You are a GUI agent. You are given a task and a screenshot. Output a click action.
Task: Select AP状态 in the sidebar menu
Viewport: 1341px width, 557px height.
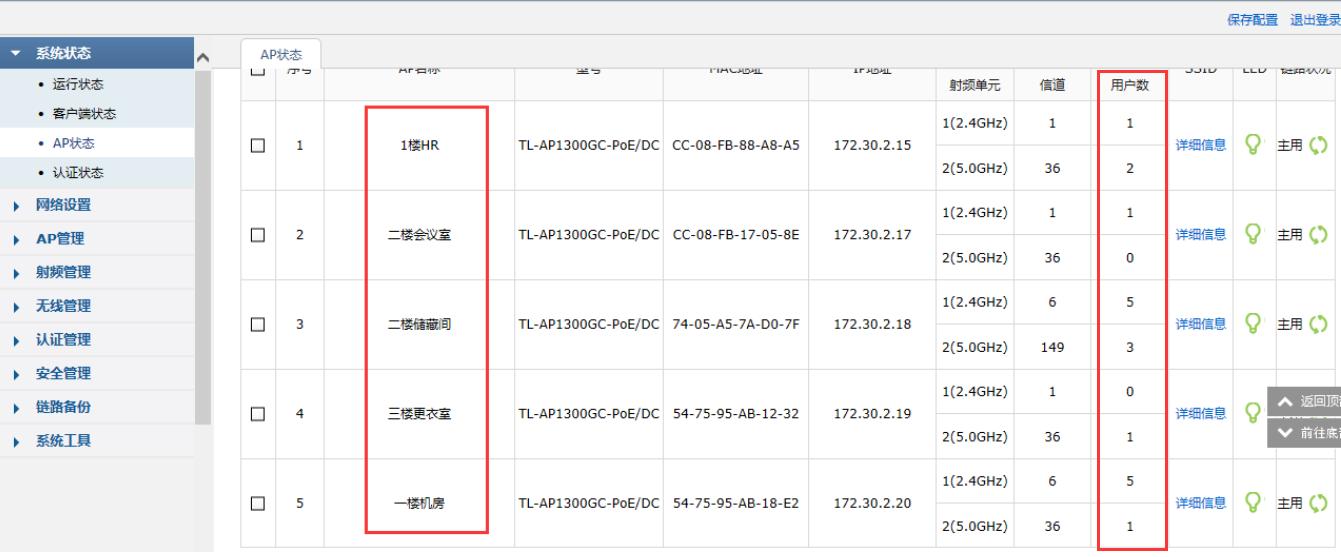73,143
